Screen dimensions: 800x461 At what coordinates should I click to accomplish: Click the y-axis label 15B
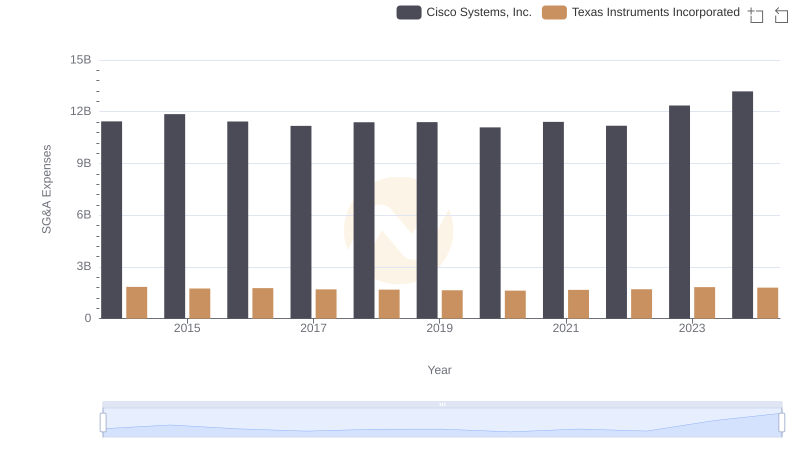(x=81, y=60)
